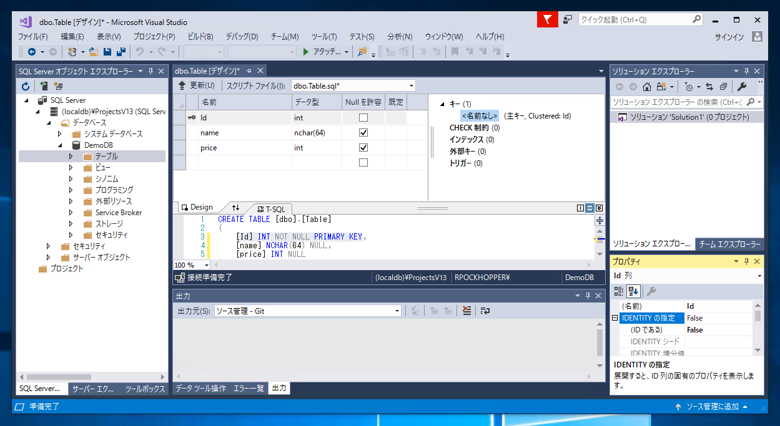
Task: Select the <名前なし> primary key entry
Action: 480,116
